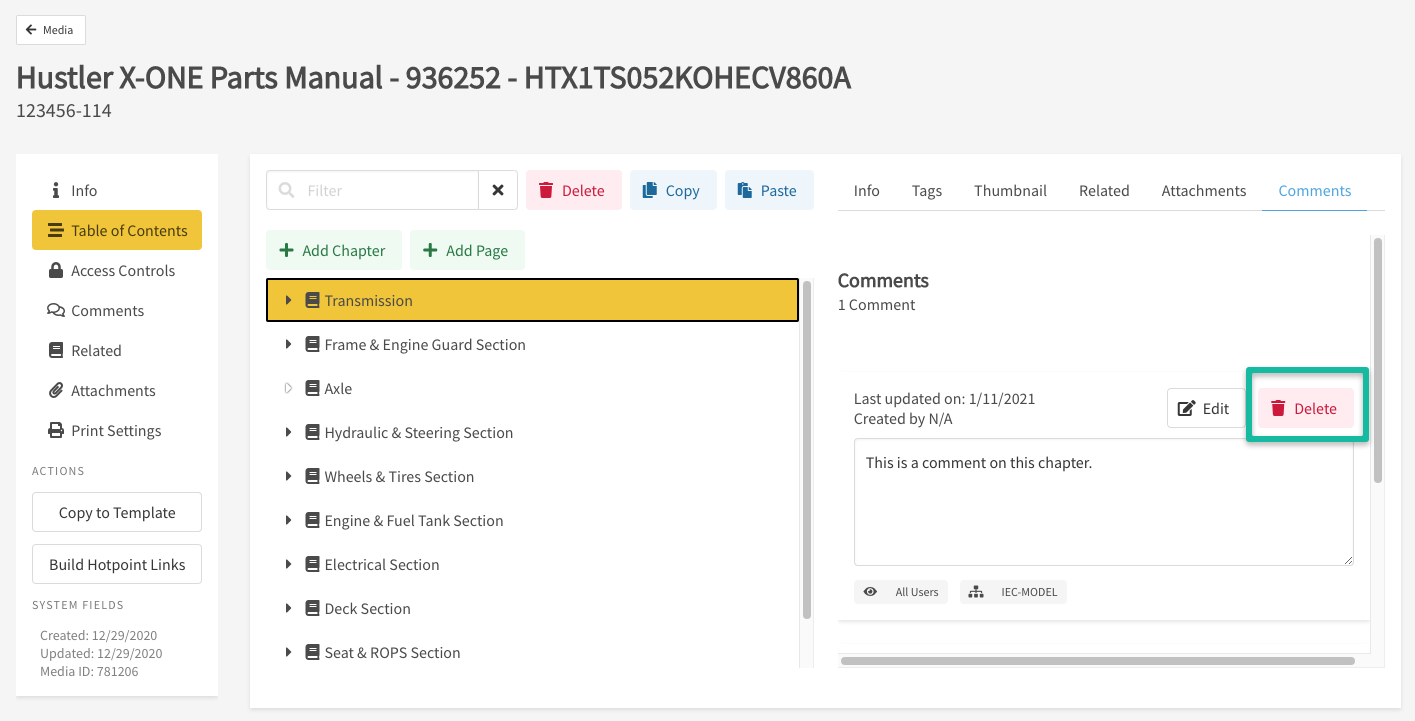Screen dimensions: 1415x721
Task: Click the IEC-MODEL hierarchy badge
Action: [x=1013, y=592]
